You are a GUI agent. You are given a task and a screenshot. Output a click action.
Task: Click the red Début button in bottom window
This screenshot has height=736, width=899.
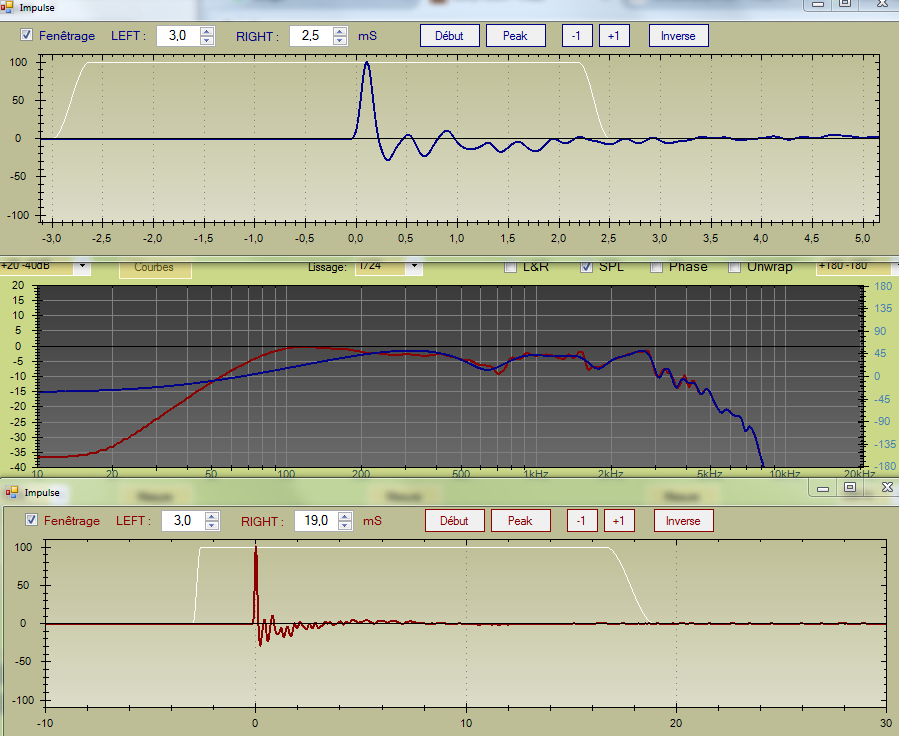tap(454, 521)
